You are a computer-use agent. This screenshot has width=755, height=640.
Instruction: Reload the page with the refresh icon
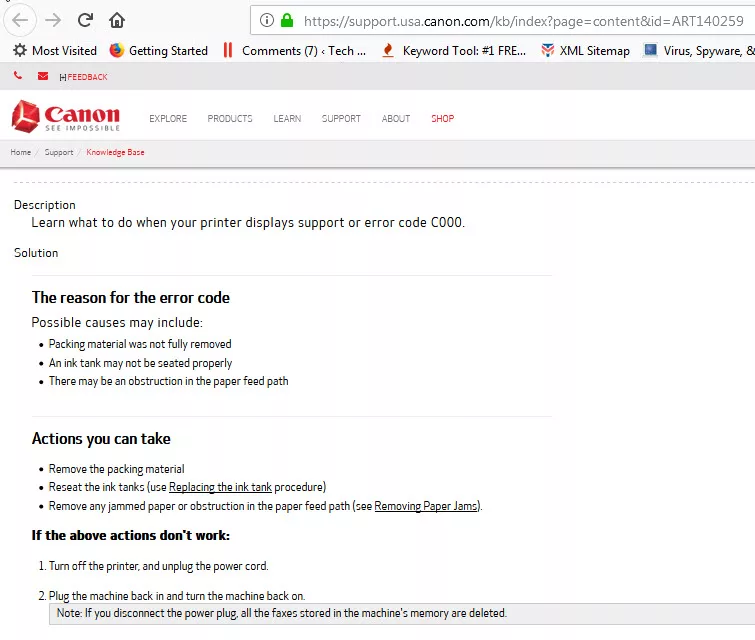[85, 20]
